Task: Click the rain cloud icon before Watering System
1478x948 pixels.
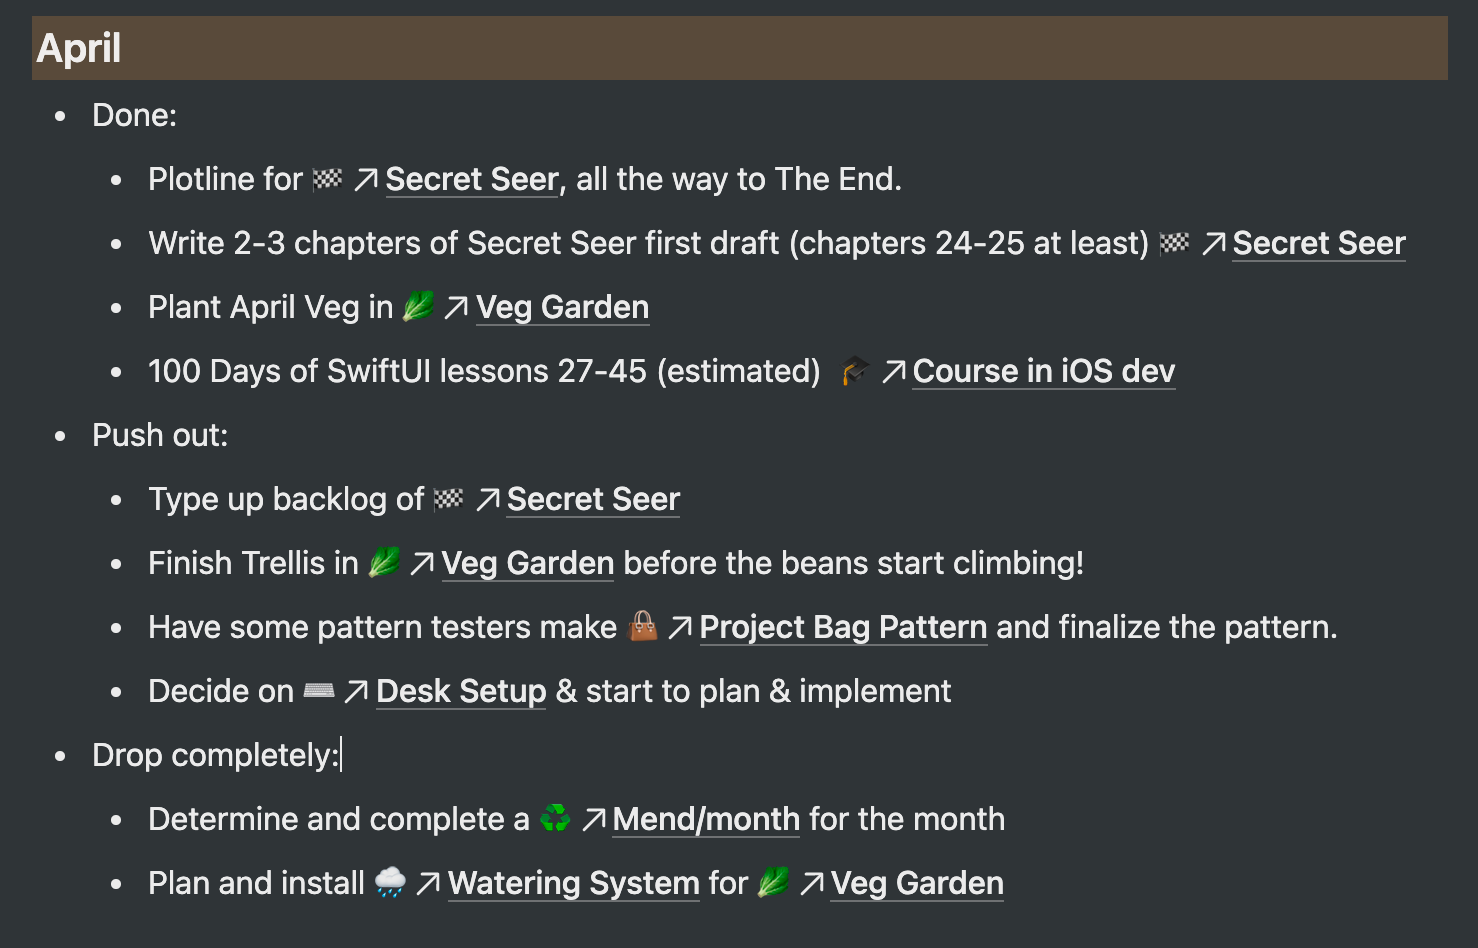Action: coord(390,883)
